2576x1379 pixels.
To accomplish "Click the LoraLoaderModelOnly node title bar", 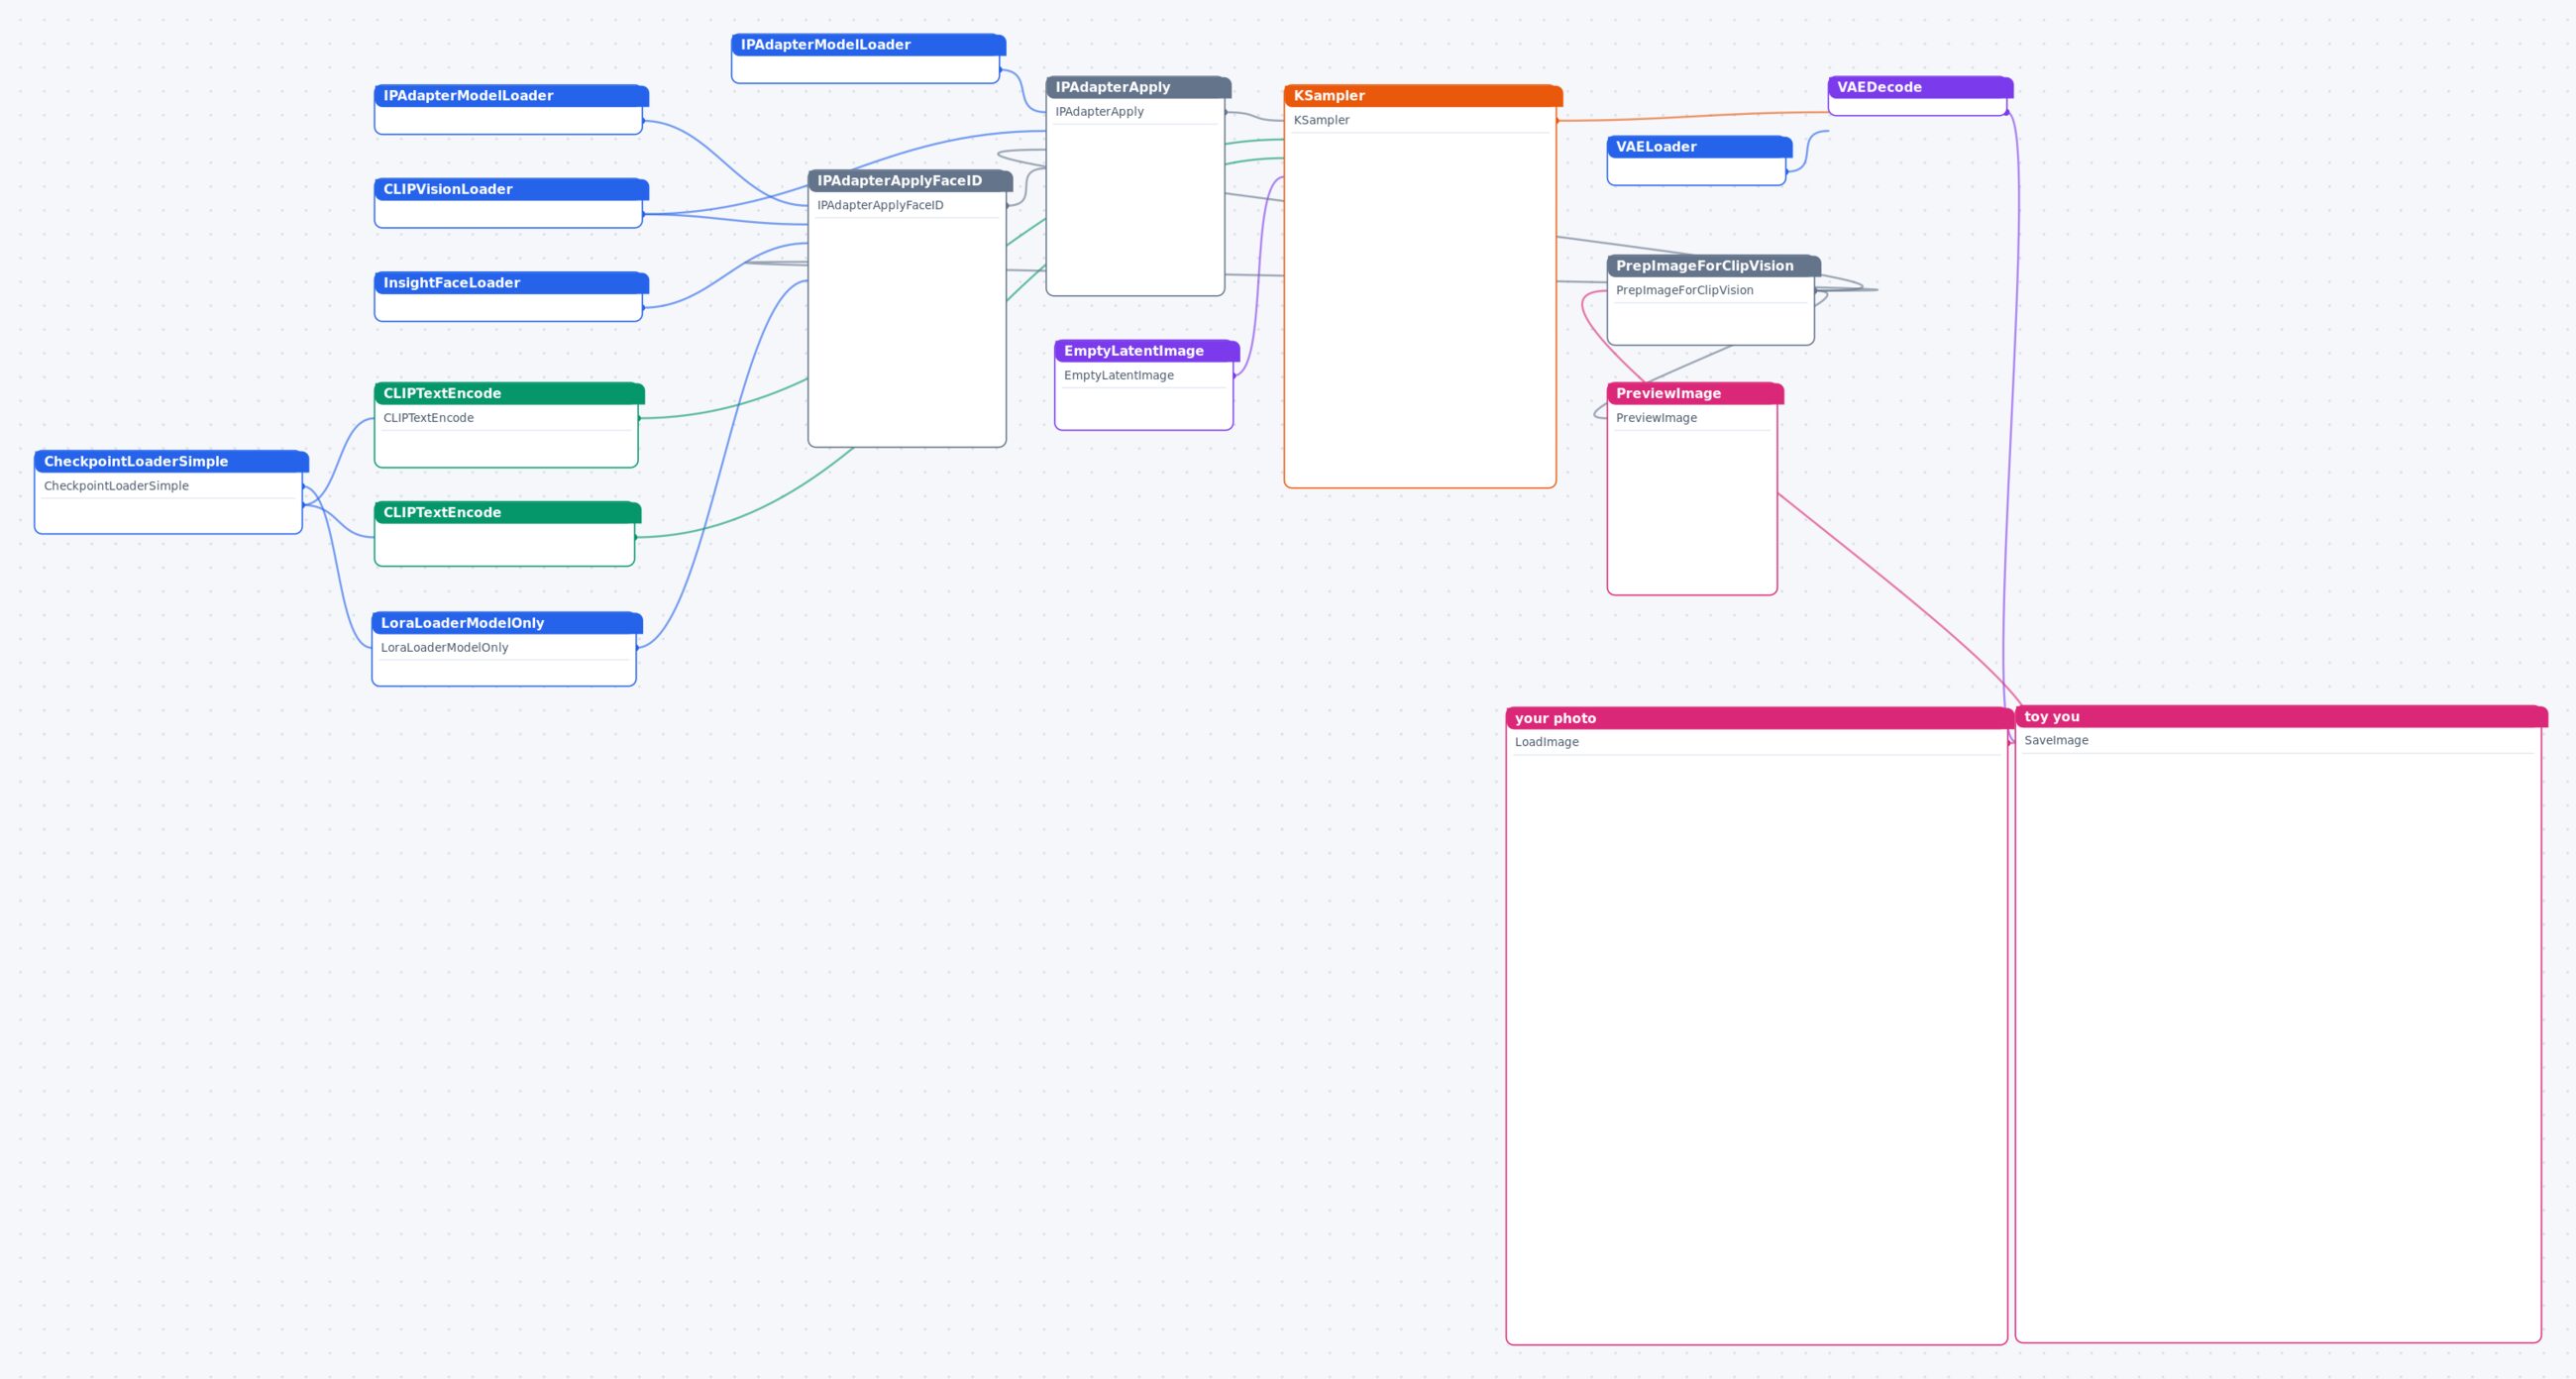I will [507, 623].
